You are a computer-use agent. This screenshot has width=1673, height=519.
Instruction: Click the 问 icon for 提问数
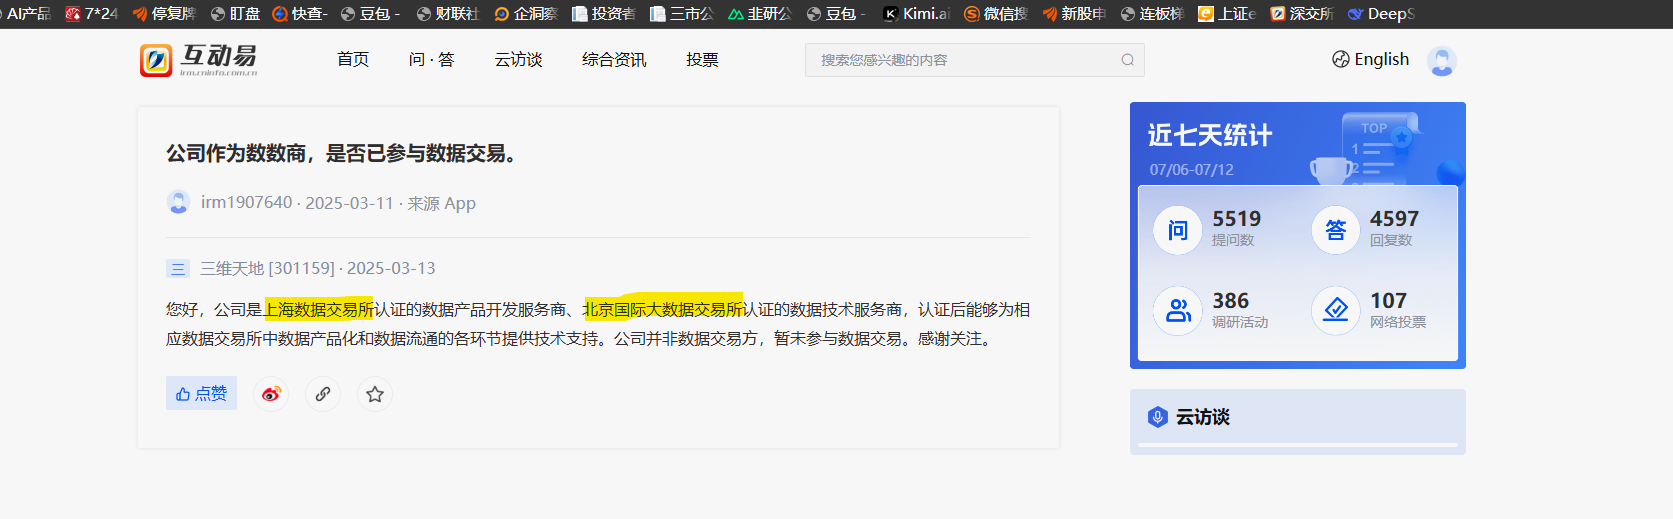pyautogui.click(x=1178, y=230)
